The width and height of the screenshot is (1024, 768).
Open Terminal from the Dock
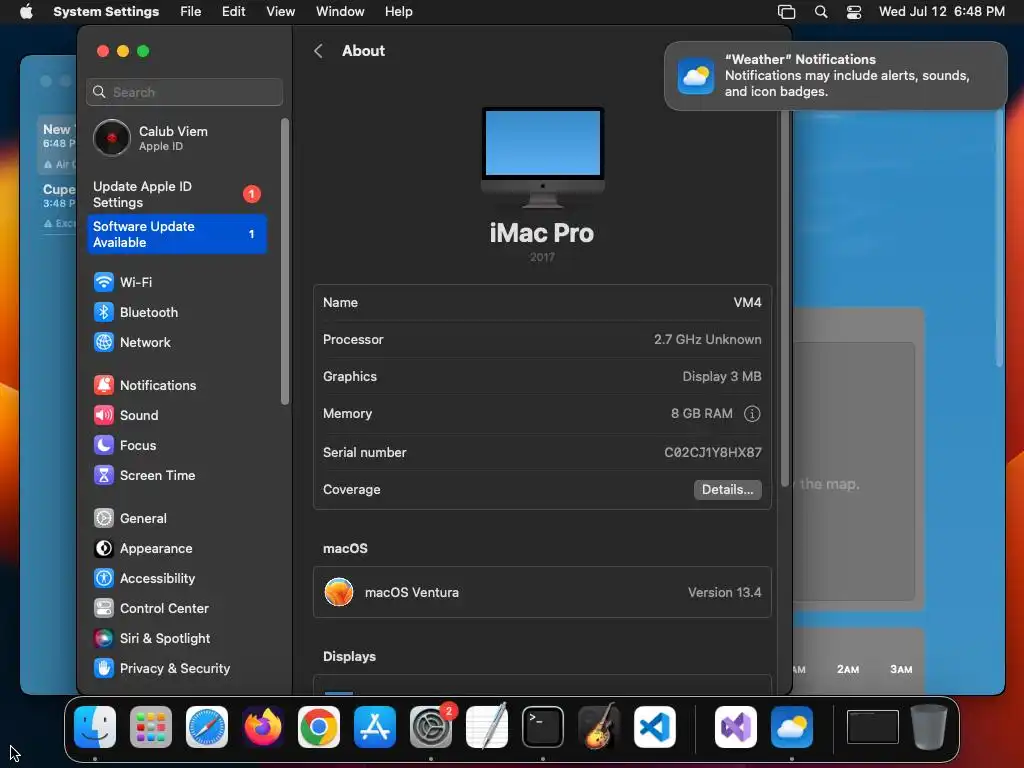[x=543, y=727]
